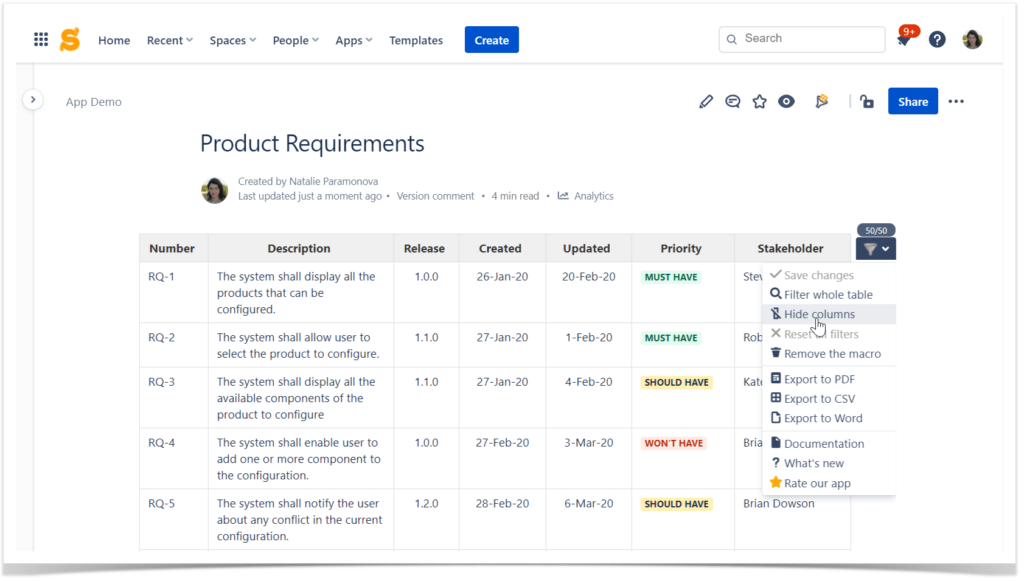Click inside the Search field
The height and width of the screenshot is (581, 1024).
800,39
